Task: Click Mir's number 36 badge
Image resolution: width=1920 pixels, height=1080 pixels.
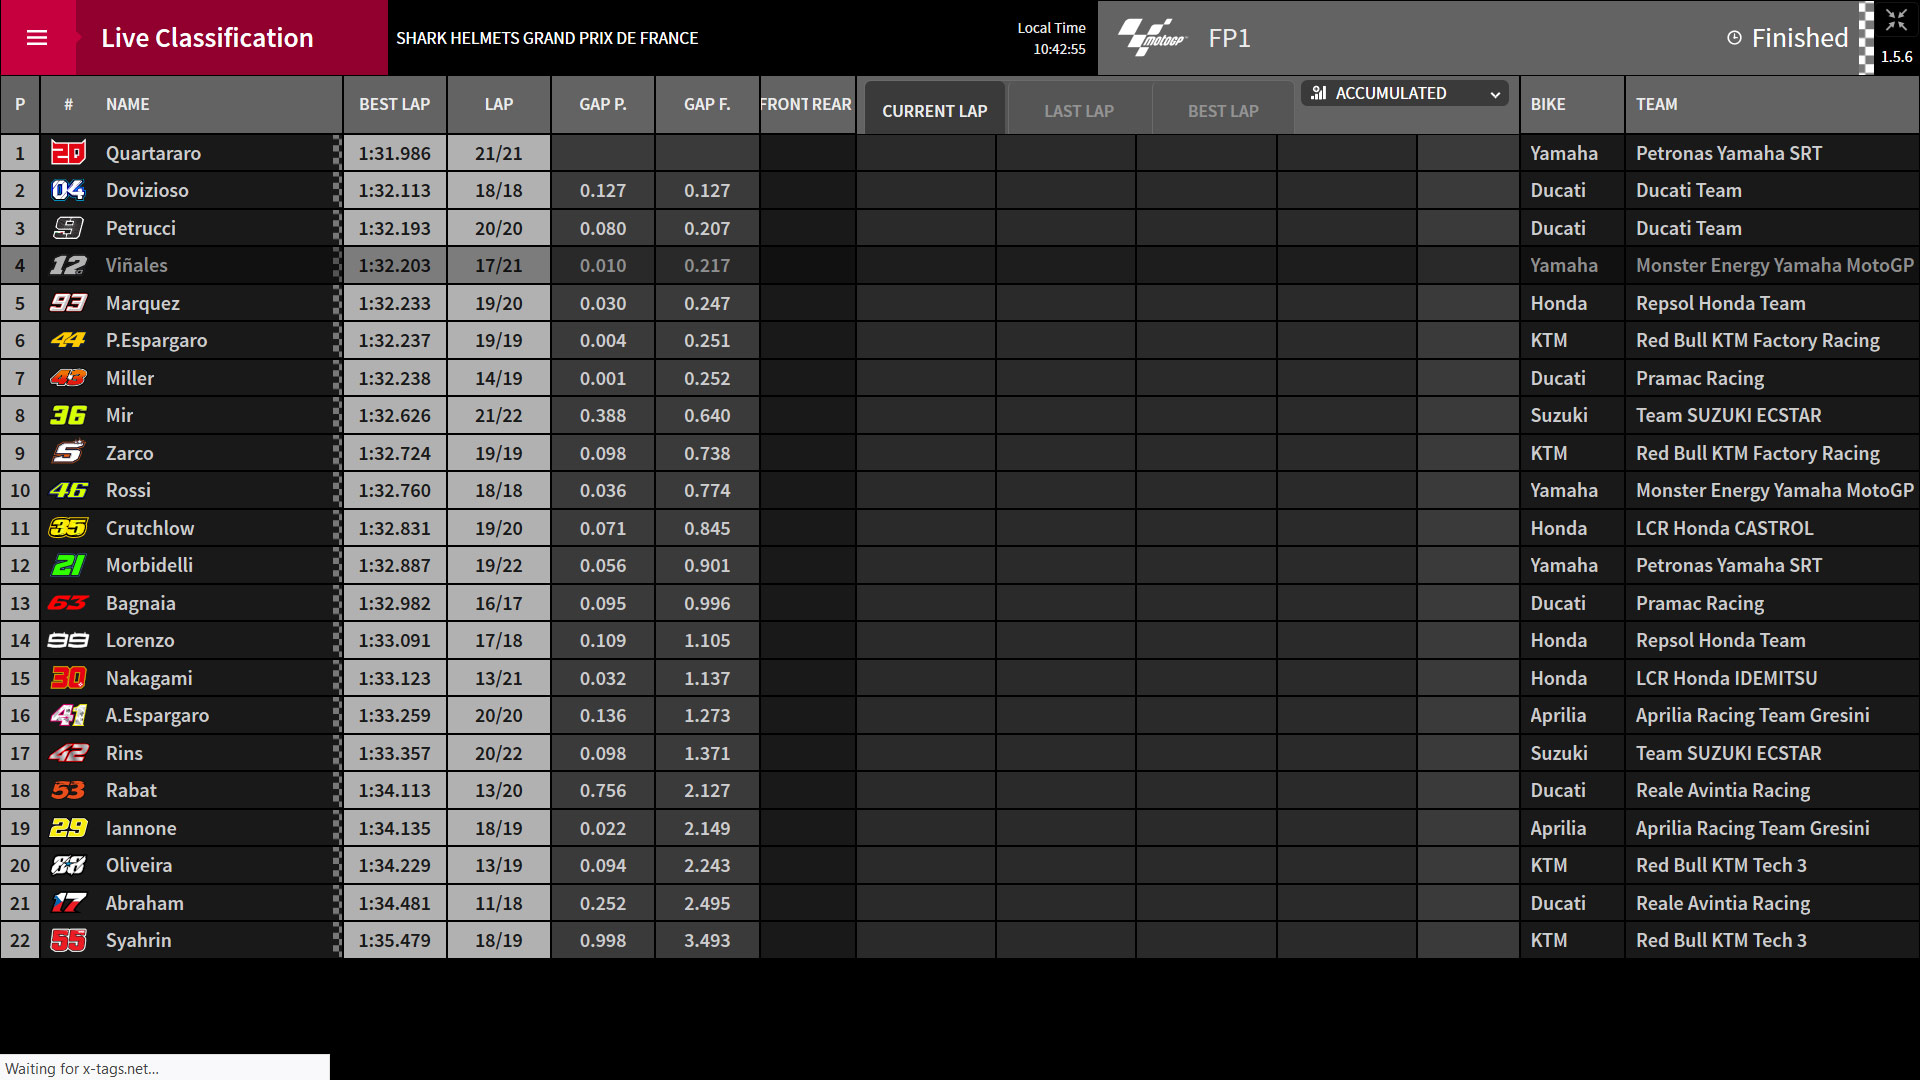Action: pyautogui.click(x=68, y=415)
